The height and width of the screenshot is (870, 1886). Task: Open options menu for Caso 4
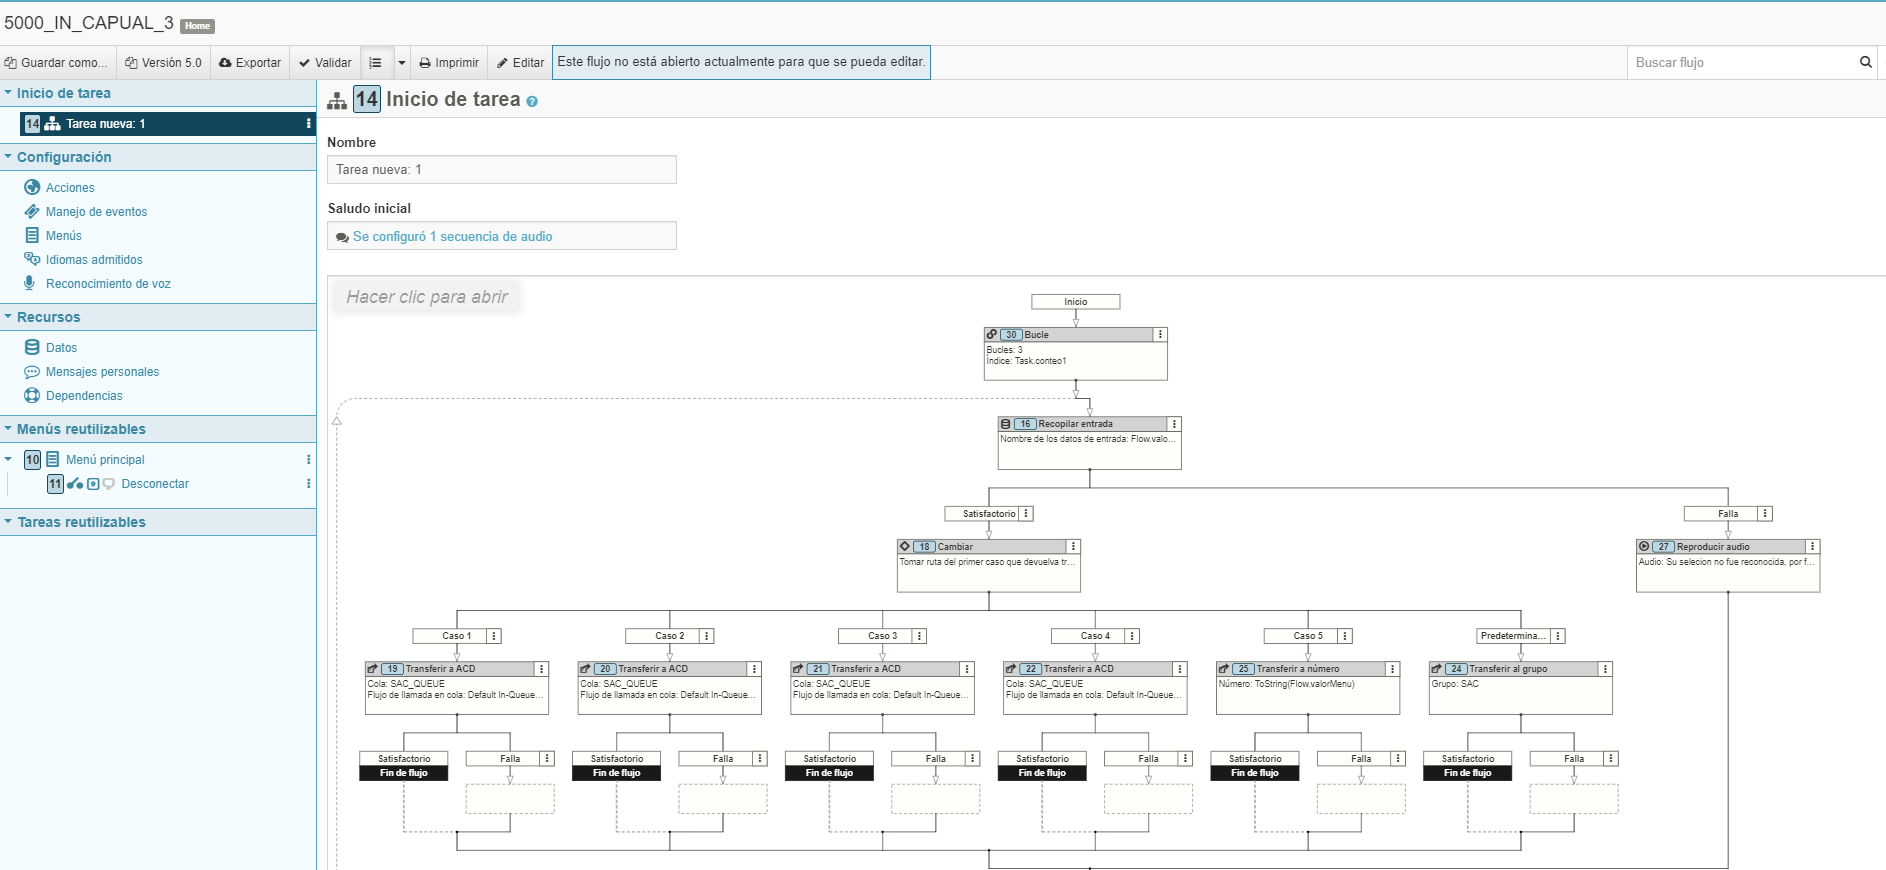1132,636
